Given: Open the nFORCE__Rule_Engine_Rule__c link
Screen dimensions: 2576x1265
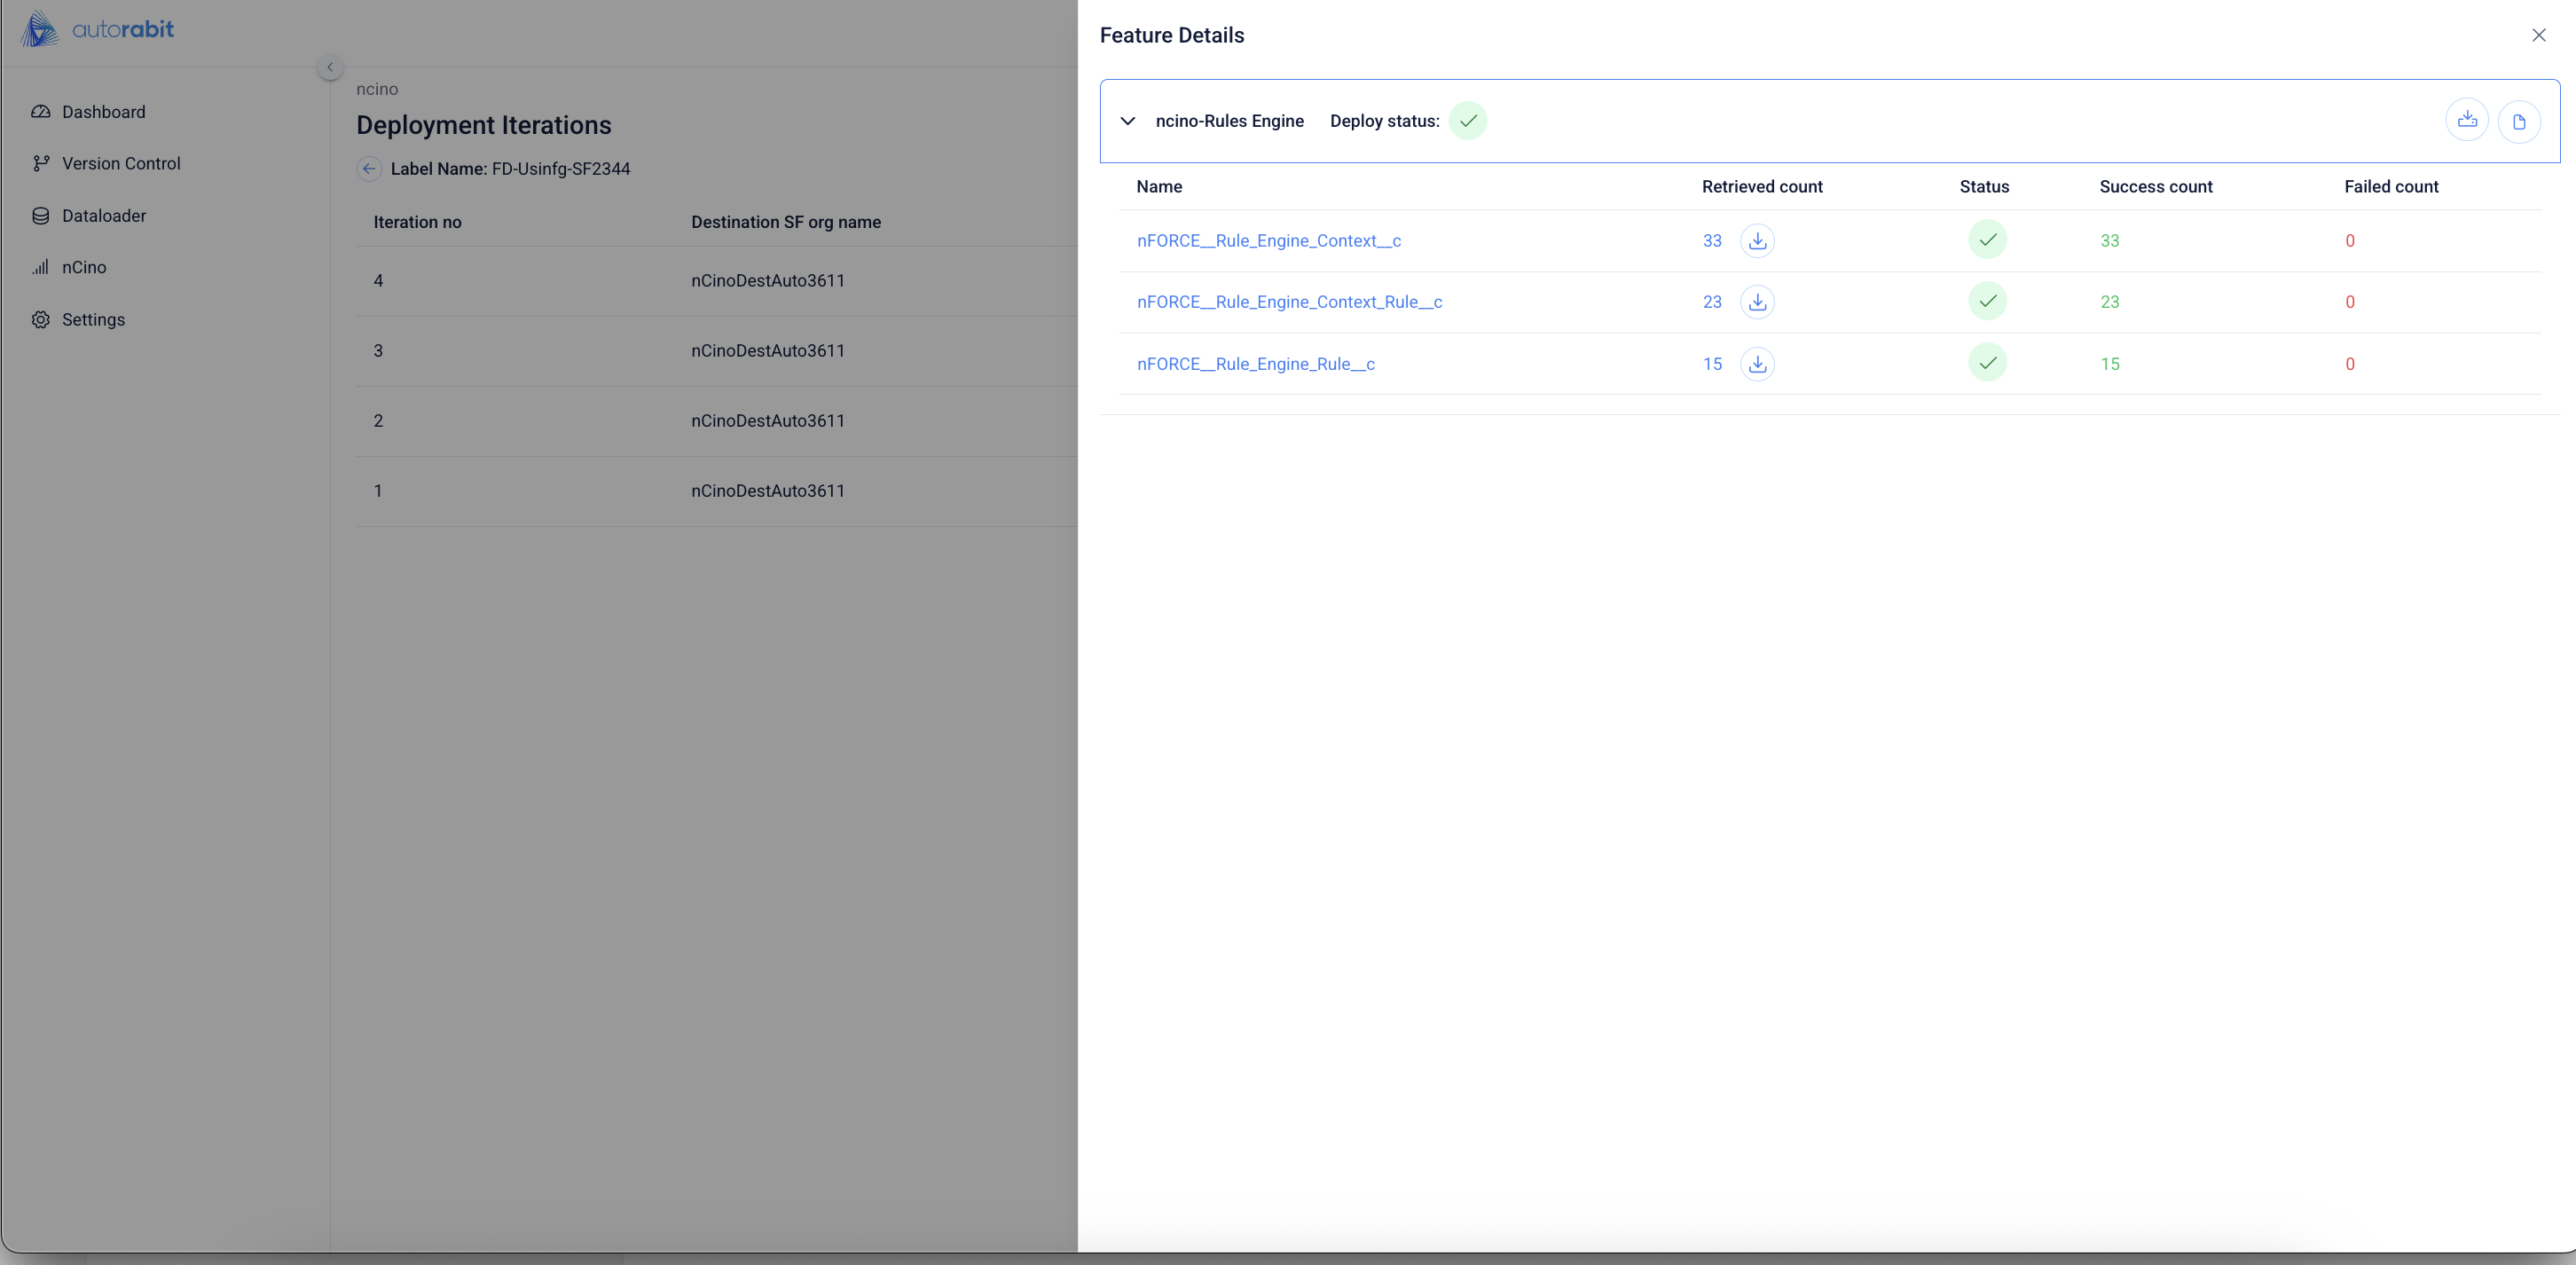Looking at the screenshot, I should 1255,364.
